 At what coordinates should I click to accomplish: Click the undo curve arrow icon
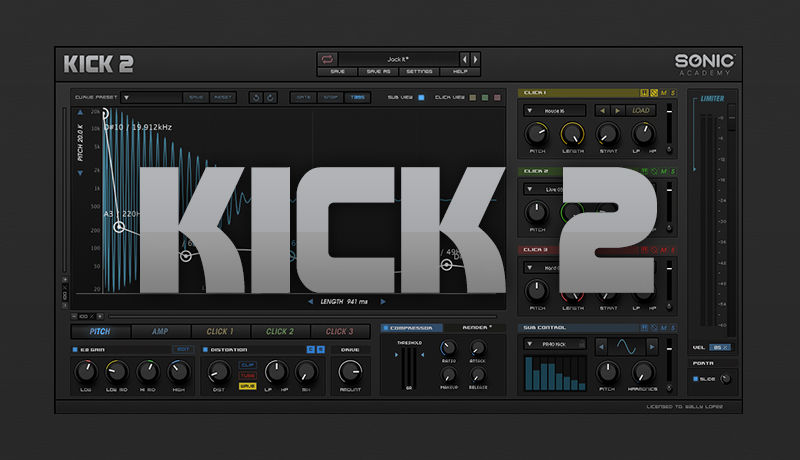(255, 97)
